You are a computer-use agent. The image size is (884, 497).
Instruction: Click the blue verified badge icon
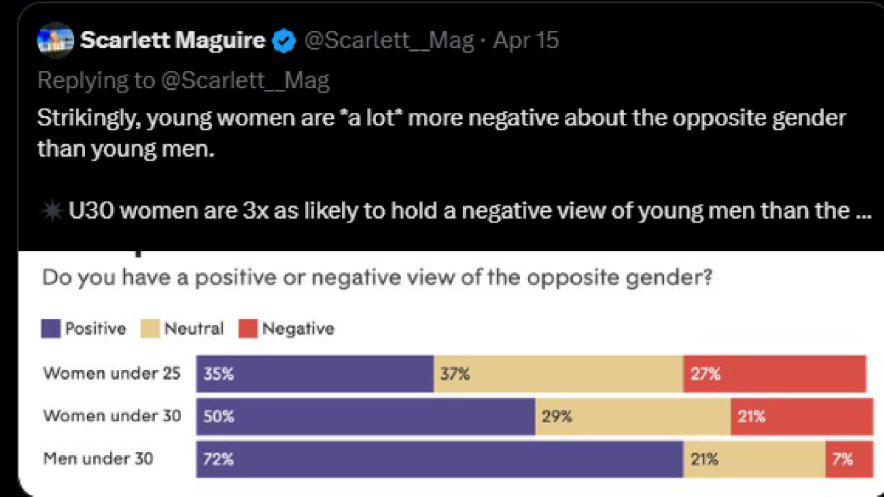pos(284,41)
